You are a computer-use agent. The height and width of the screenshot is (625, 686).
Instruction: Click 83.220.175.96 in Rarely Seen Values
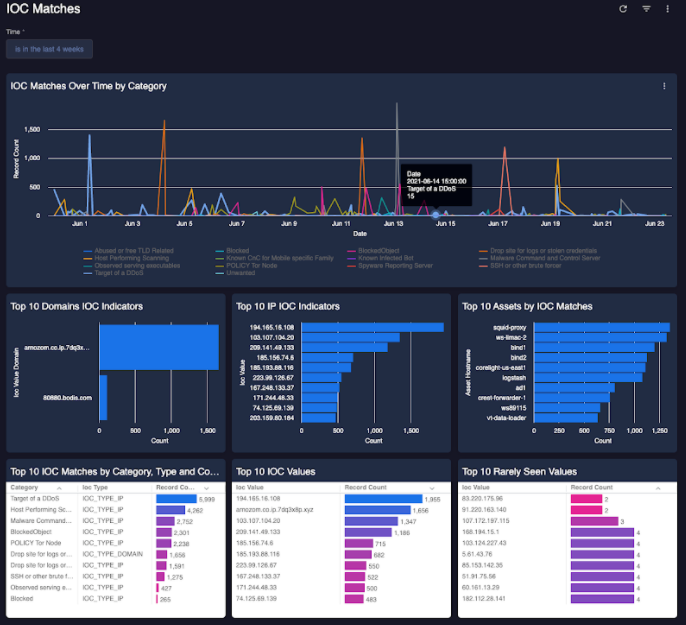point(483,499)
